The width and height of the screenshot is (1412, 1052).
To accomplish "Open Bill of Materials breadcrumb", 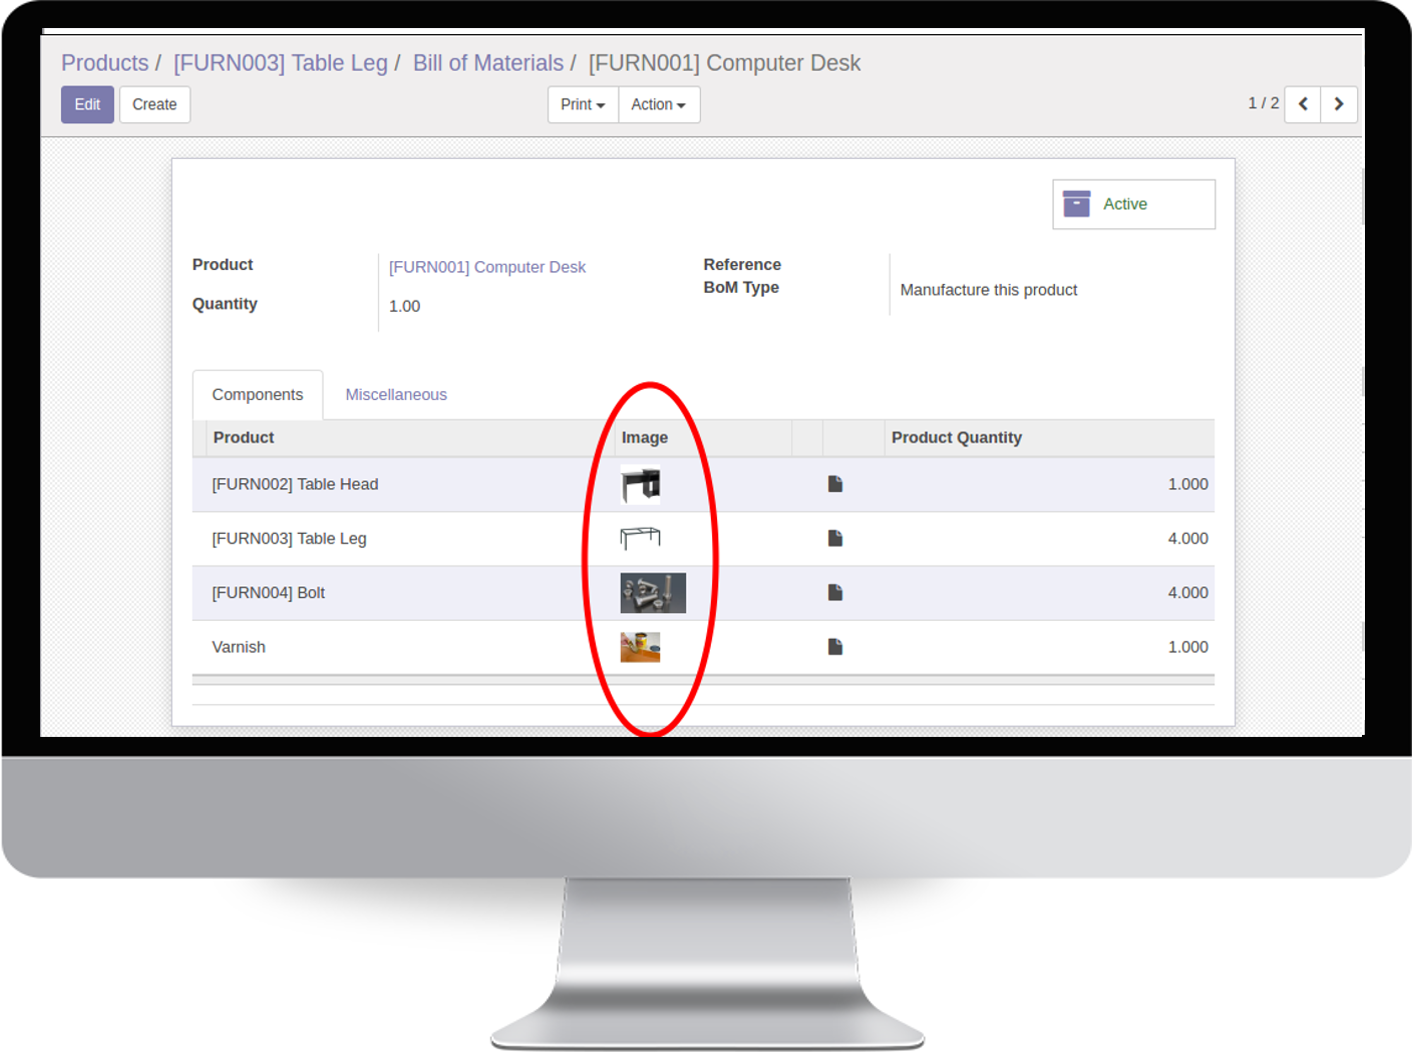I will [488, 63].
